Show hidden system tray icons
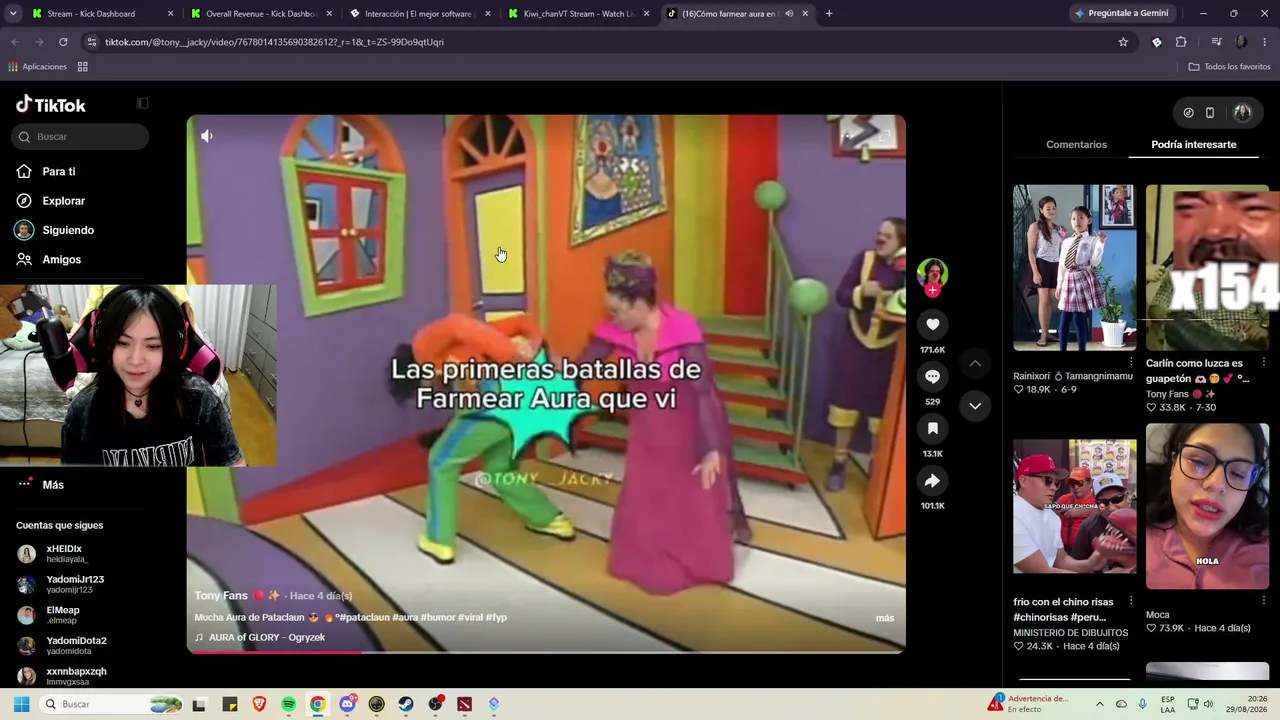This screenshot has width=1280, height=720. point(1099,704)
